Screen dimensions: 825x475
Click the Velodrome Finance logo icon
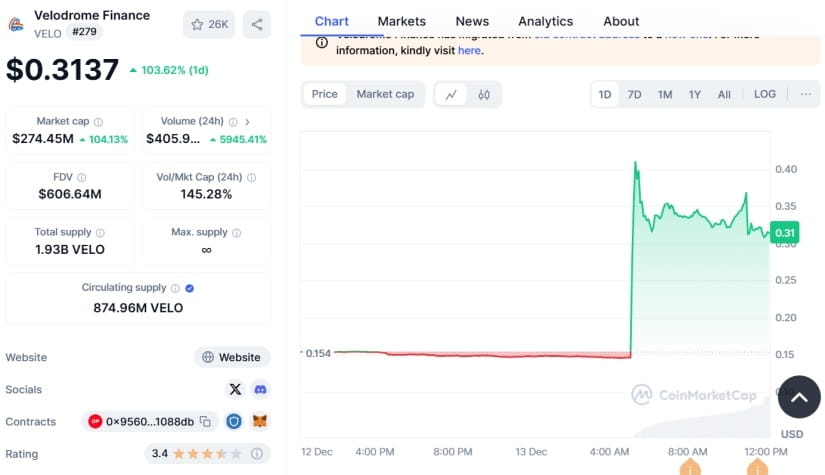(16, 25)
